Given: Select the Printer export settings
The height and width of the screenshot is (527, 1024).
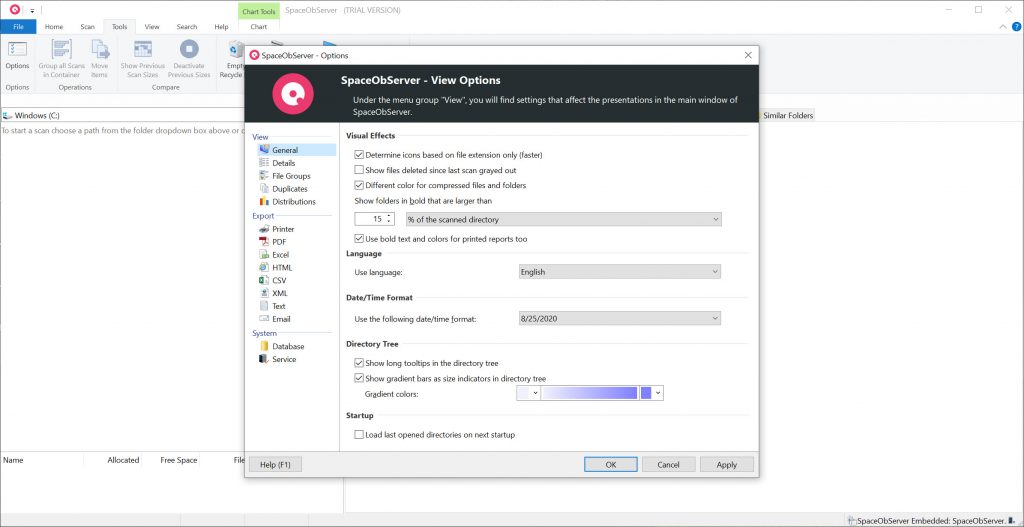Looking at the screenshot, I should tap(283, 229).
